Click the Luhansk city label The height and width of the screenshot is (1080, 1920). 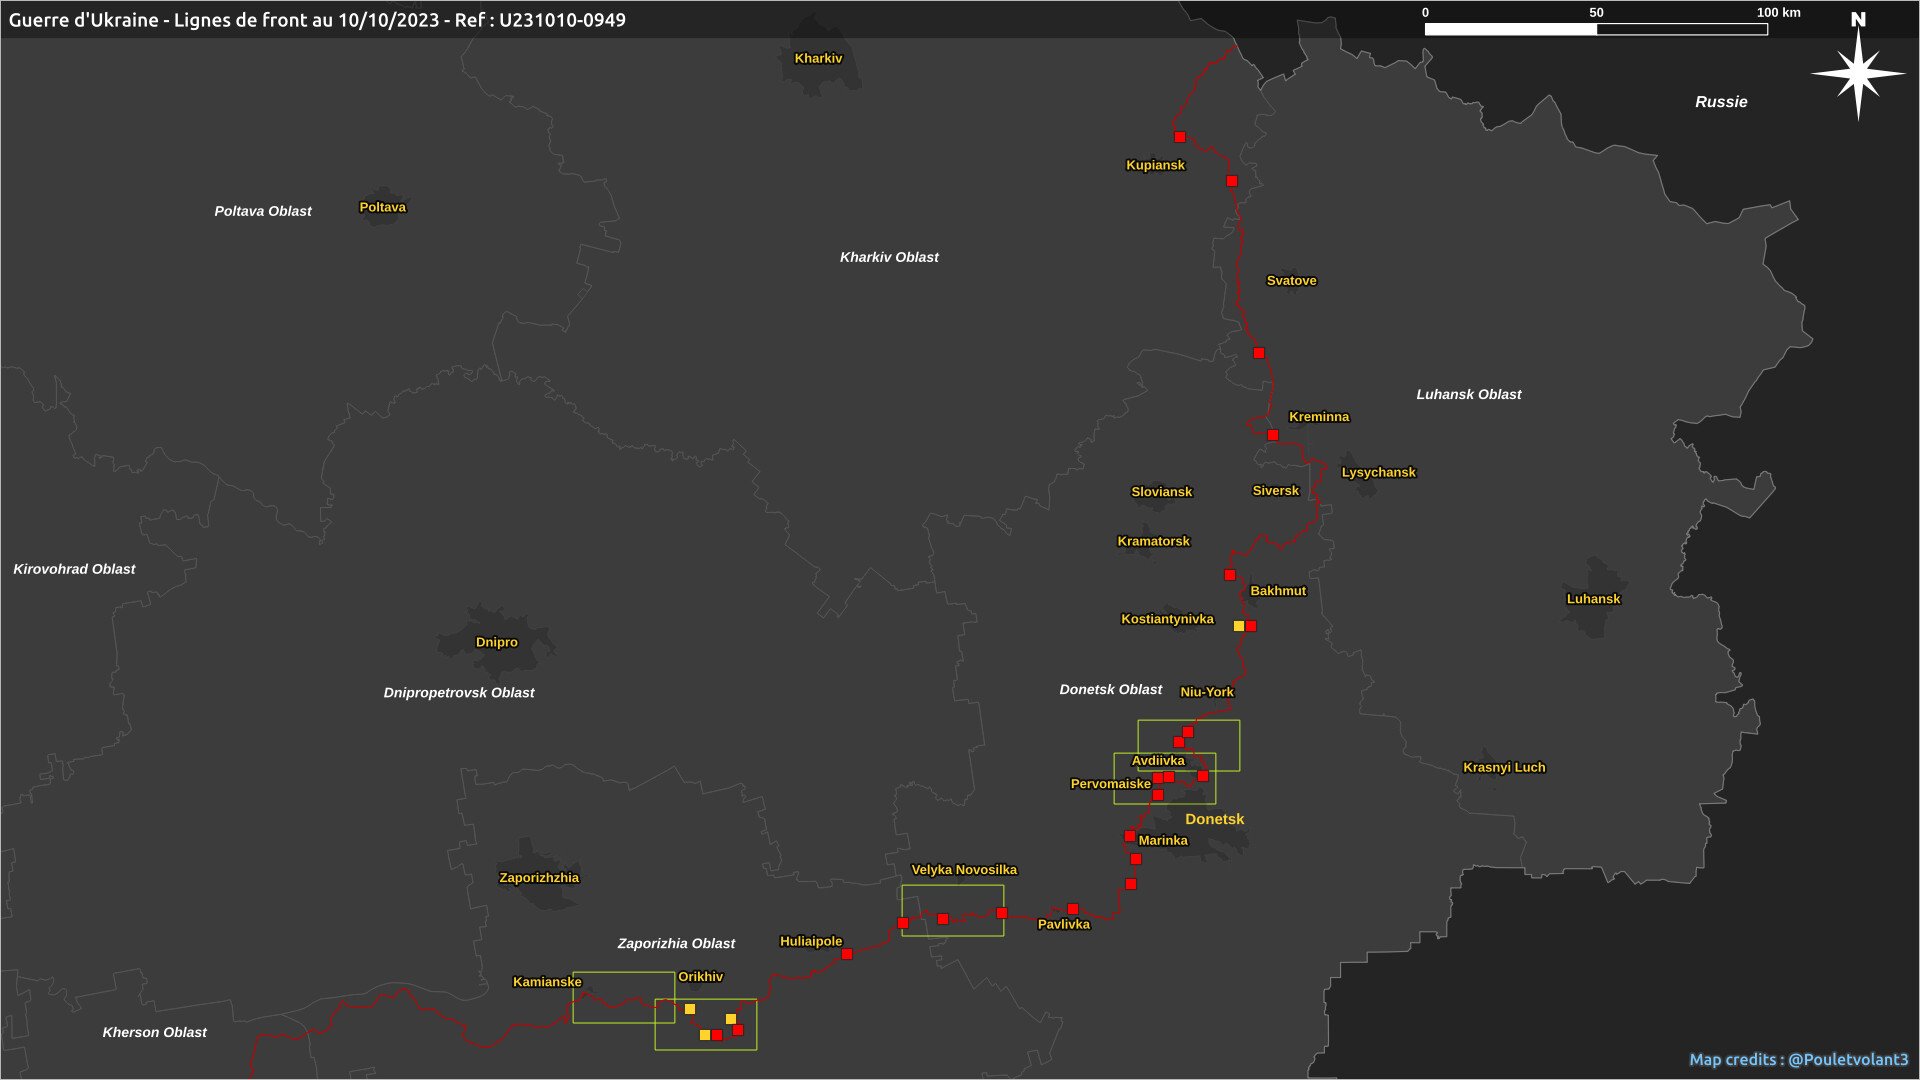(x=1593, y=599)
